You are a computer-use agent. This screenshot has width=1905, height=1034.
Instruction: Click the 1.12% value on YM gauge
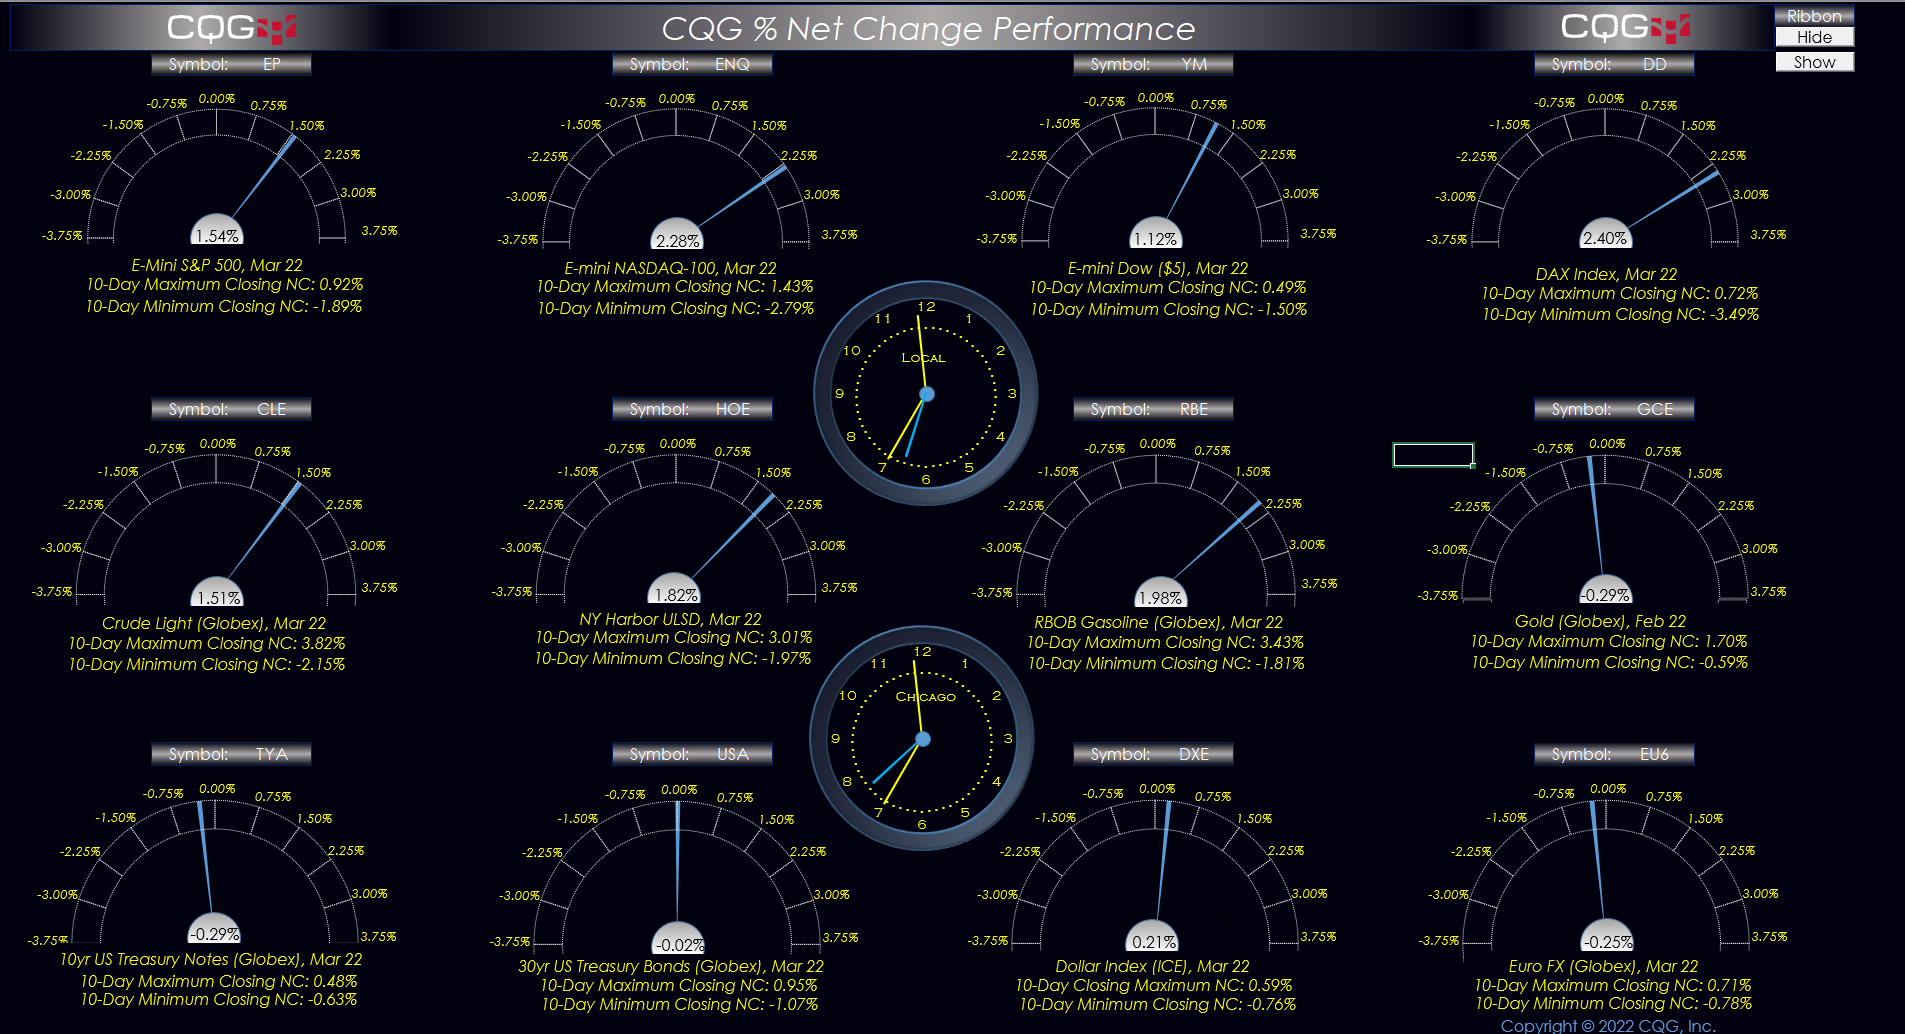1155,239
